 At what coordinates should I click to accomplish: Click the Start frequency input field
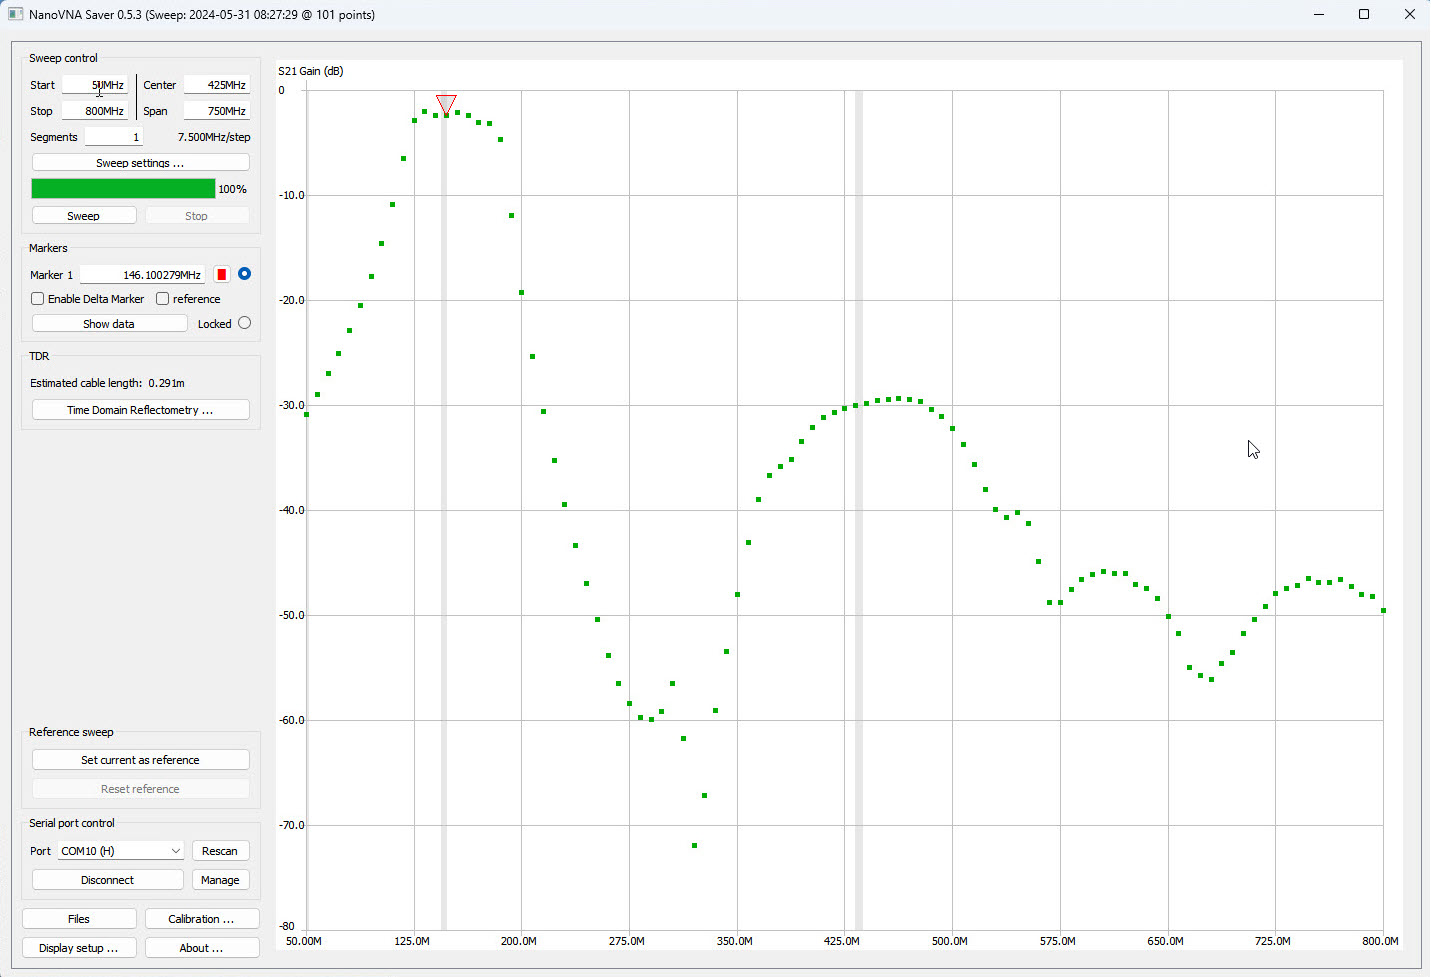(x=96, y=85)
